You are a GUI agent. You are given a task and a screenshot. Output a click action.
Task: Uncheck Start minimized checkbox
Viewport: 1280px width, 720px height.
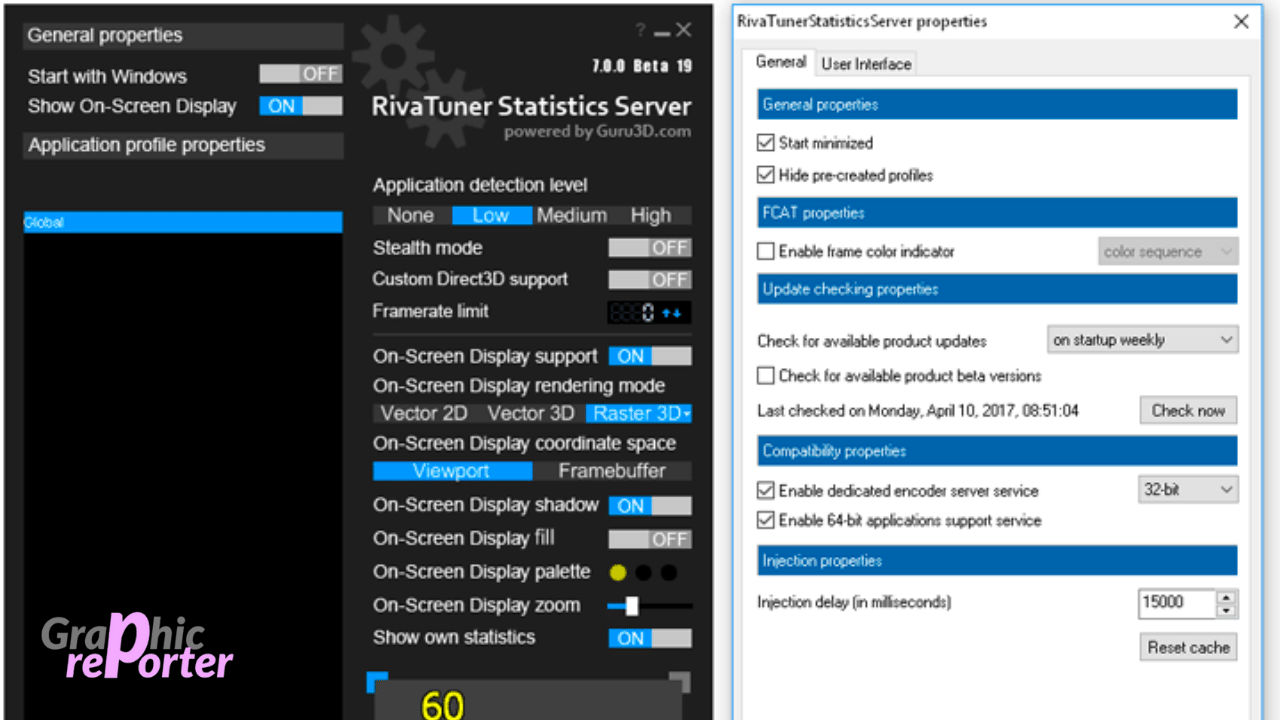(x=766, y=143)
